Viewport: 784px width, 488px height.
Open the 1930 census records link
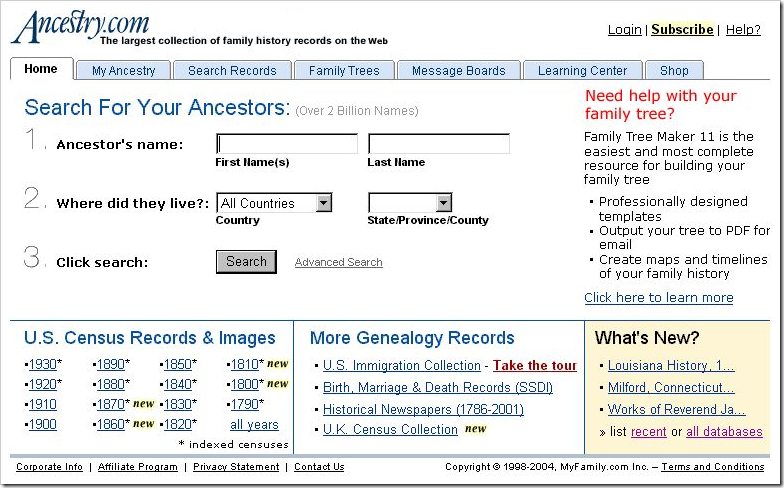click(43, 364)
